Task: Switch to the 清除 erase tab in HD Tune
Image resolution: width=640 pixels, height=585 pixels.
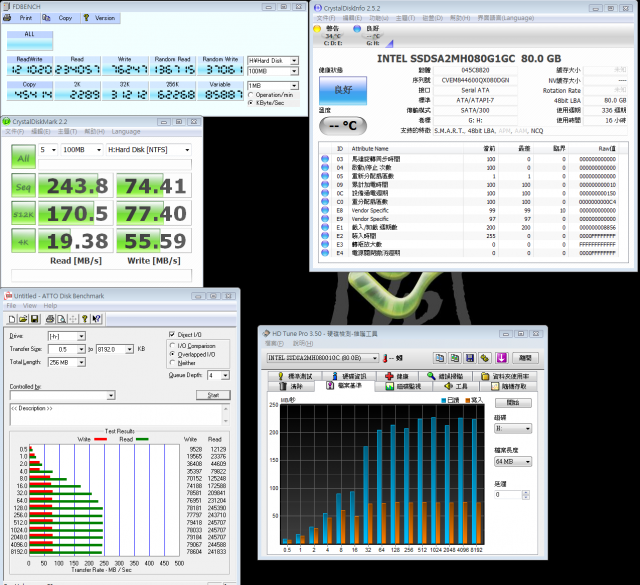Action: click(x=291, y=386)
